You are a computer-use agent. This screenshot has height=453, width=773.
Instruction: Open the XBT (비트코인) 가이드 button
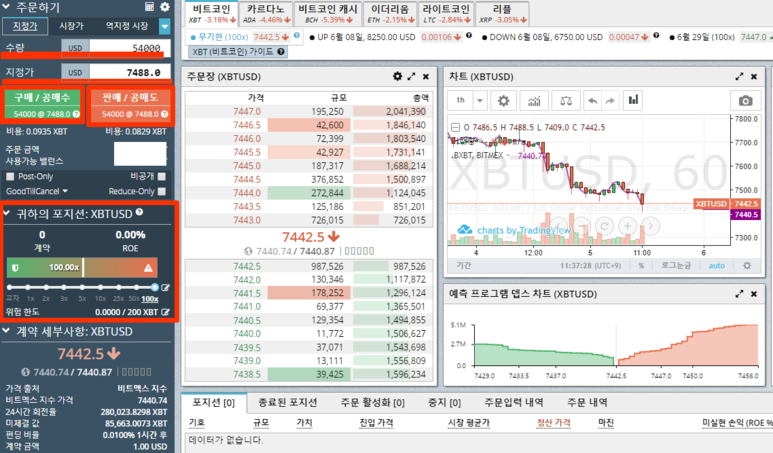point(236,51)
